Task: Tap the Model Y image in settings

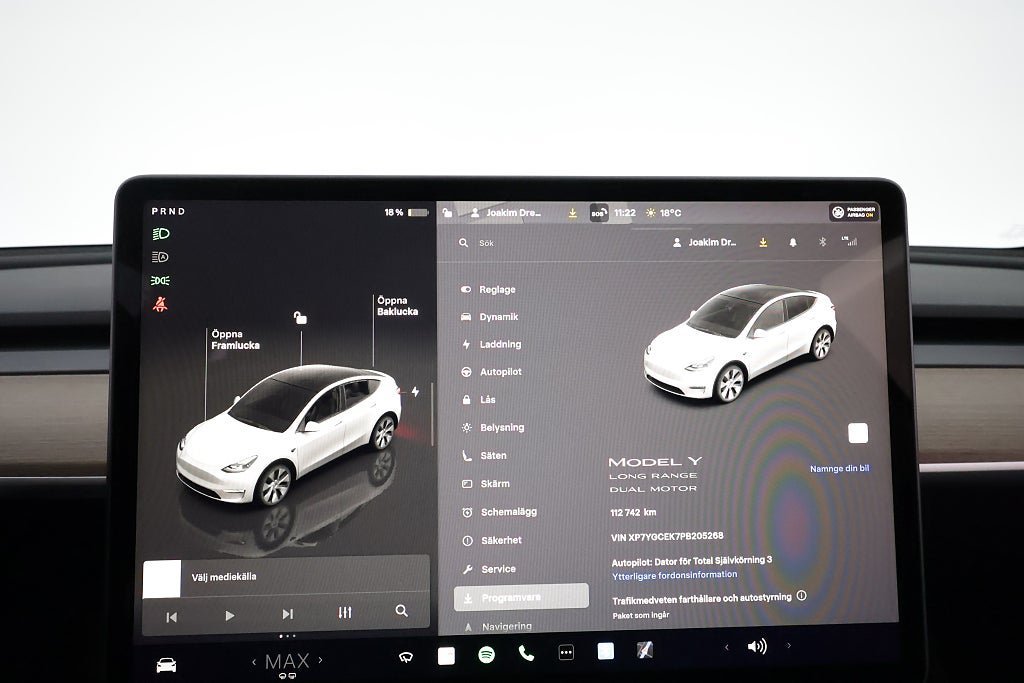Action: tap(741, 342)
